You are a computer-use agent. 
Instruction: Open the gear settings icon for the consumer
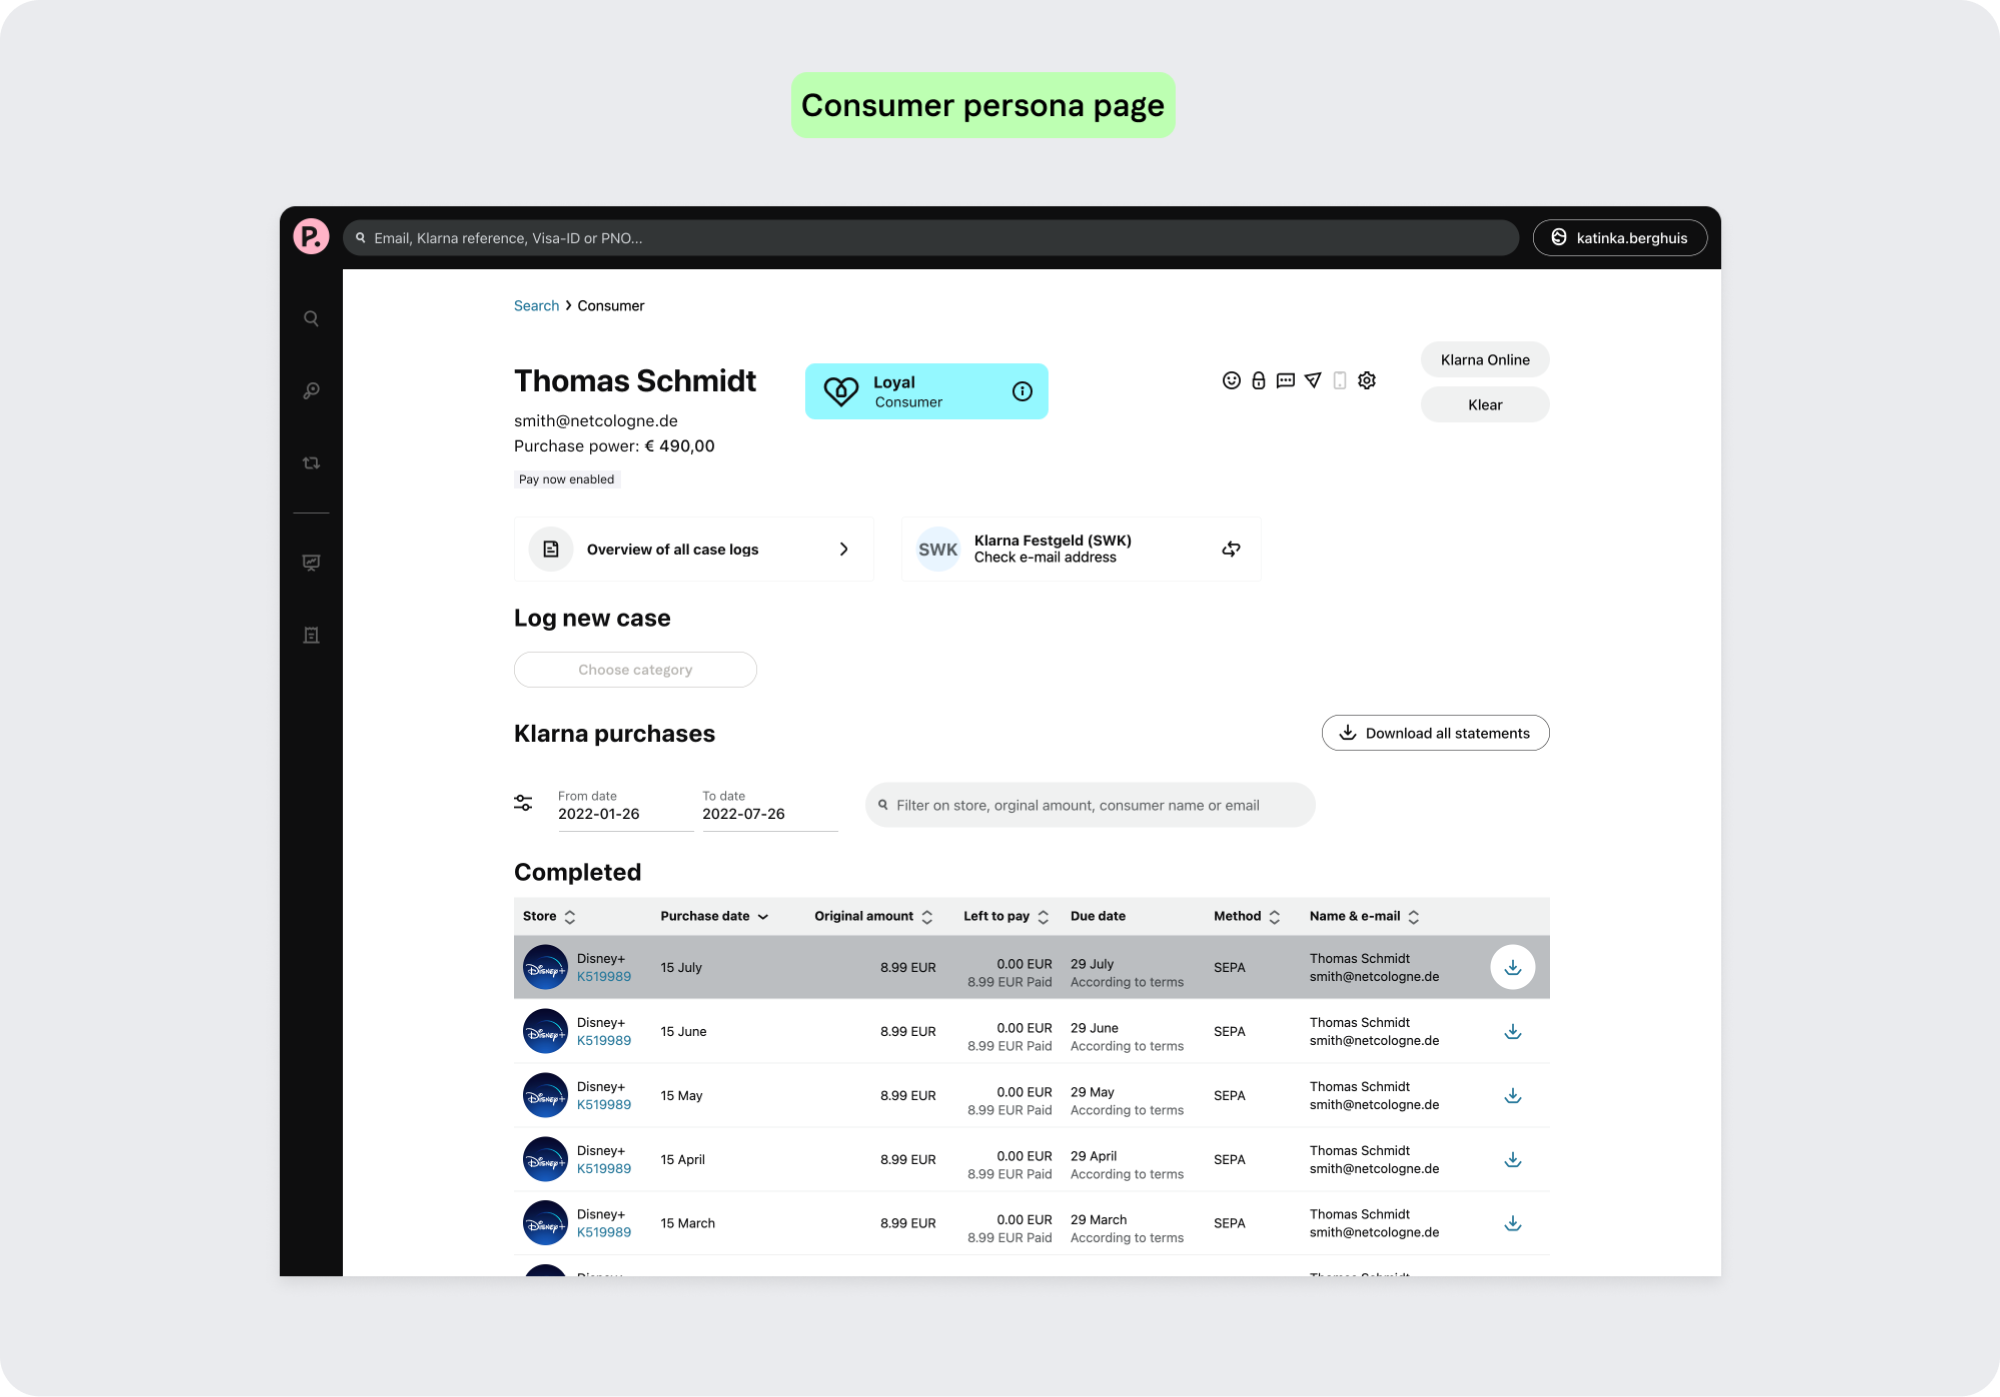(1367, 380)
